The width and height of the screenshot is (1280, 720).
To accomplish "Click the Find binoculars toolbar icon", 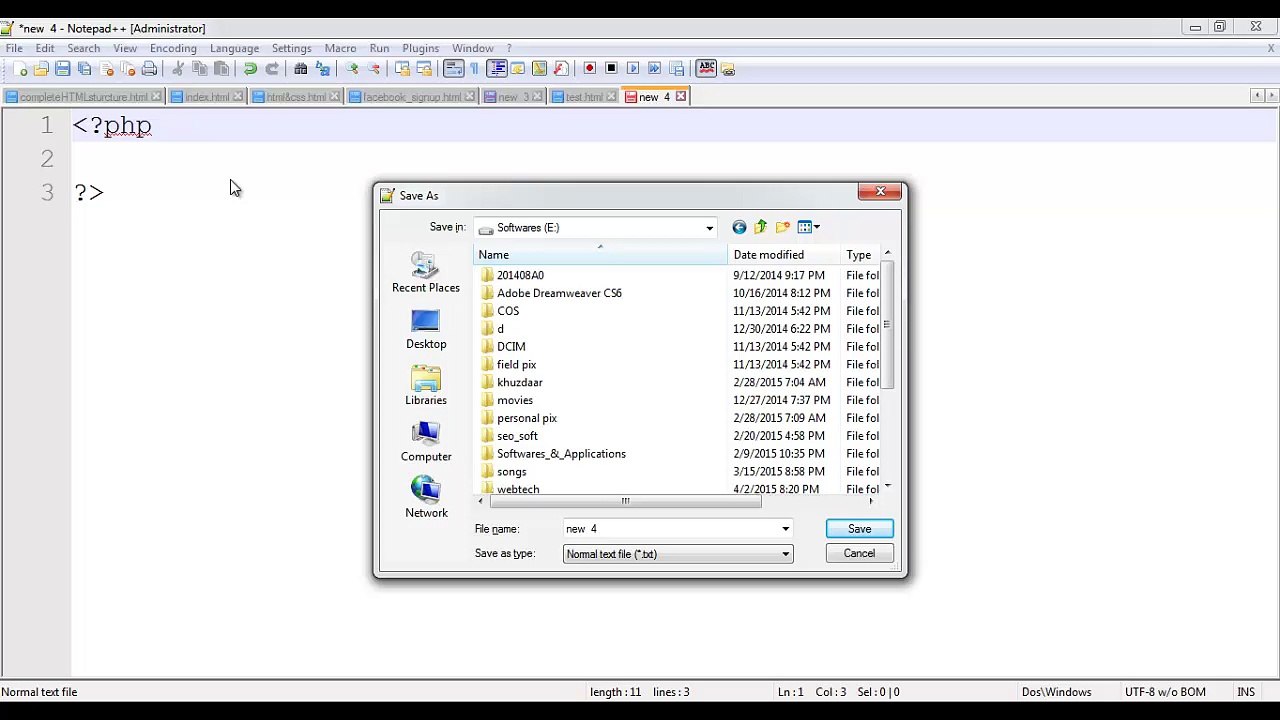I will pos(300,69).
